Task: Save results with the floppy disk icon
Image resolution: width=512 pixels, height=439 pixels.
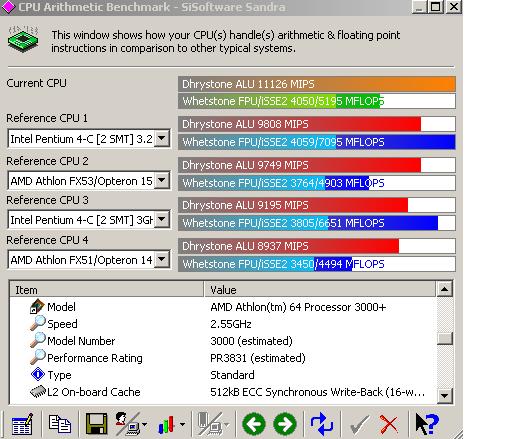Action: pyautogui.click(x=96, y=424)
